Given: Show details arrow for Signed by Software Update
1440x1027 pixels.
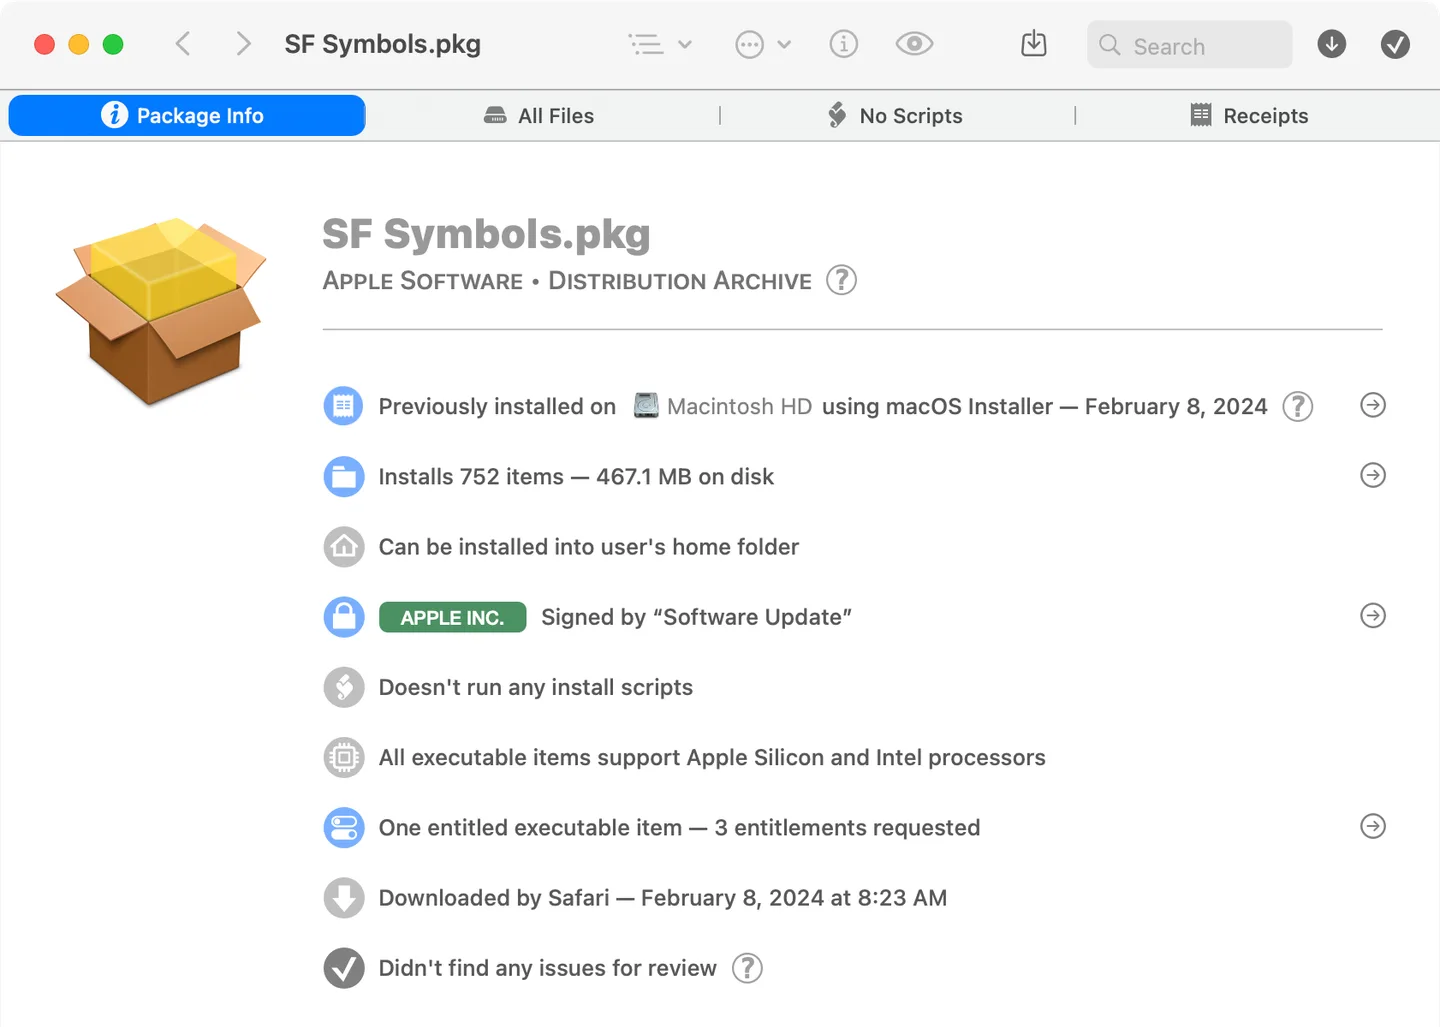Looking at the screenshot, I should click(1373, 615).
